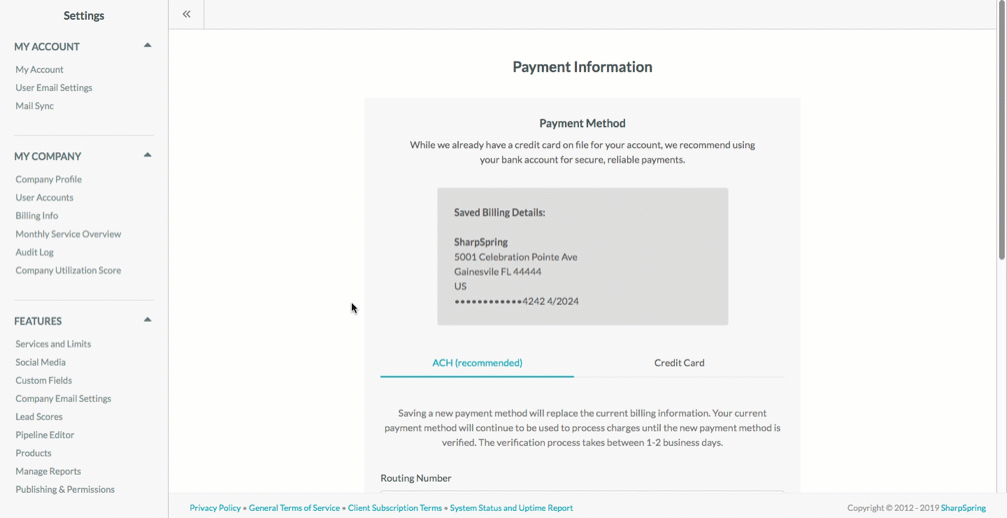Click the Routing Number input field
This screenshot has width=1007, height=518.
[582, 492]
